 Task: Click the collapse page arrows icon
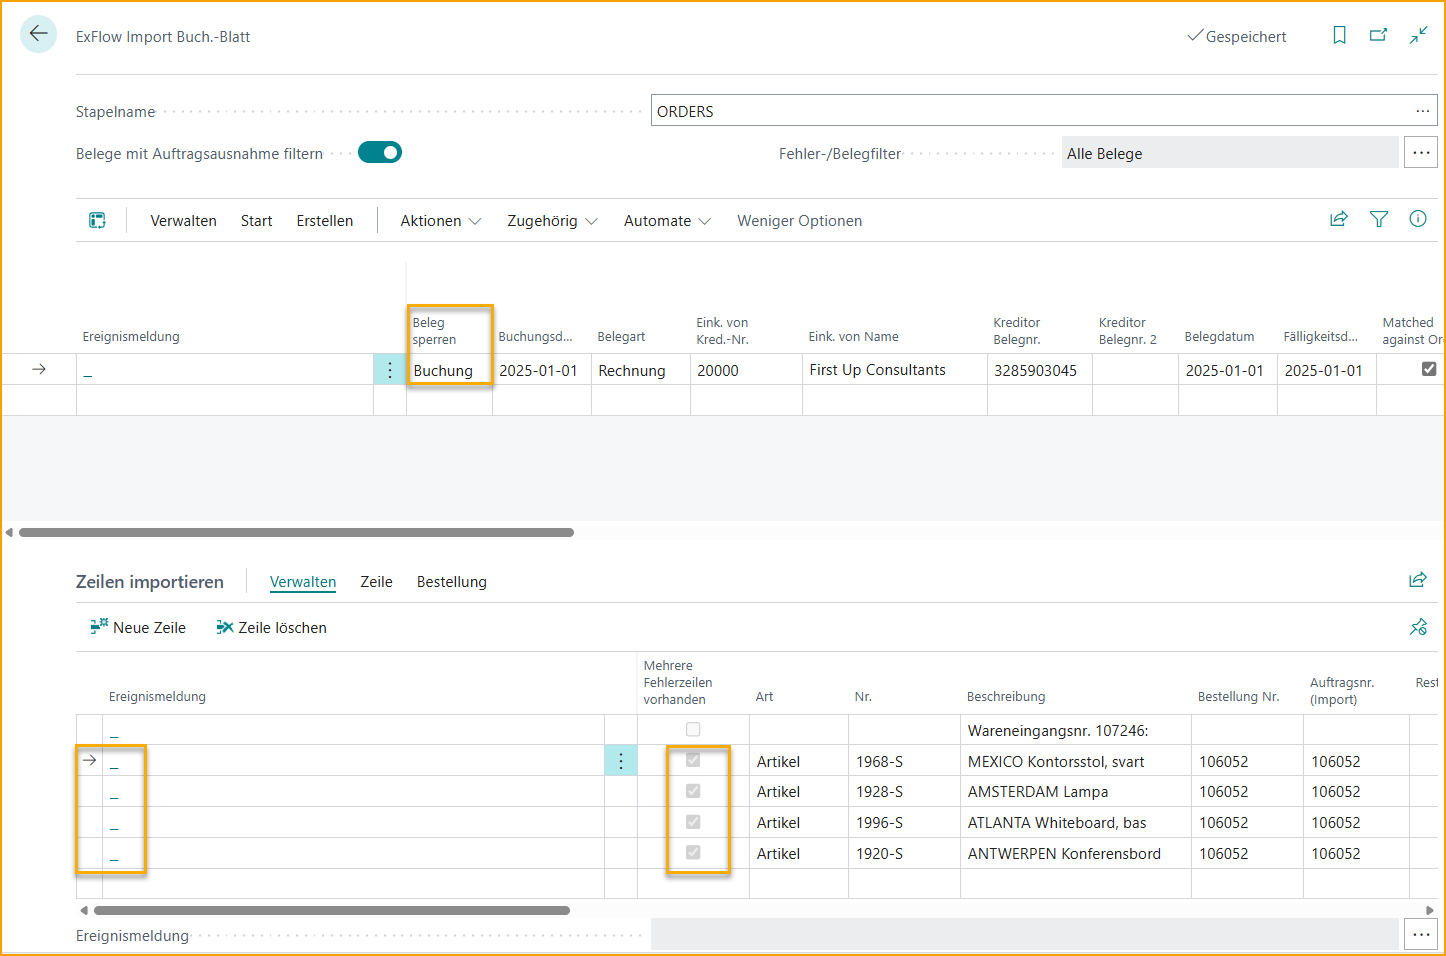click(x=1418, y=35)
